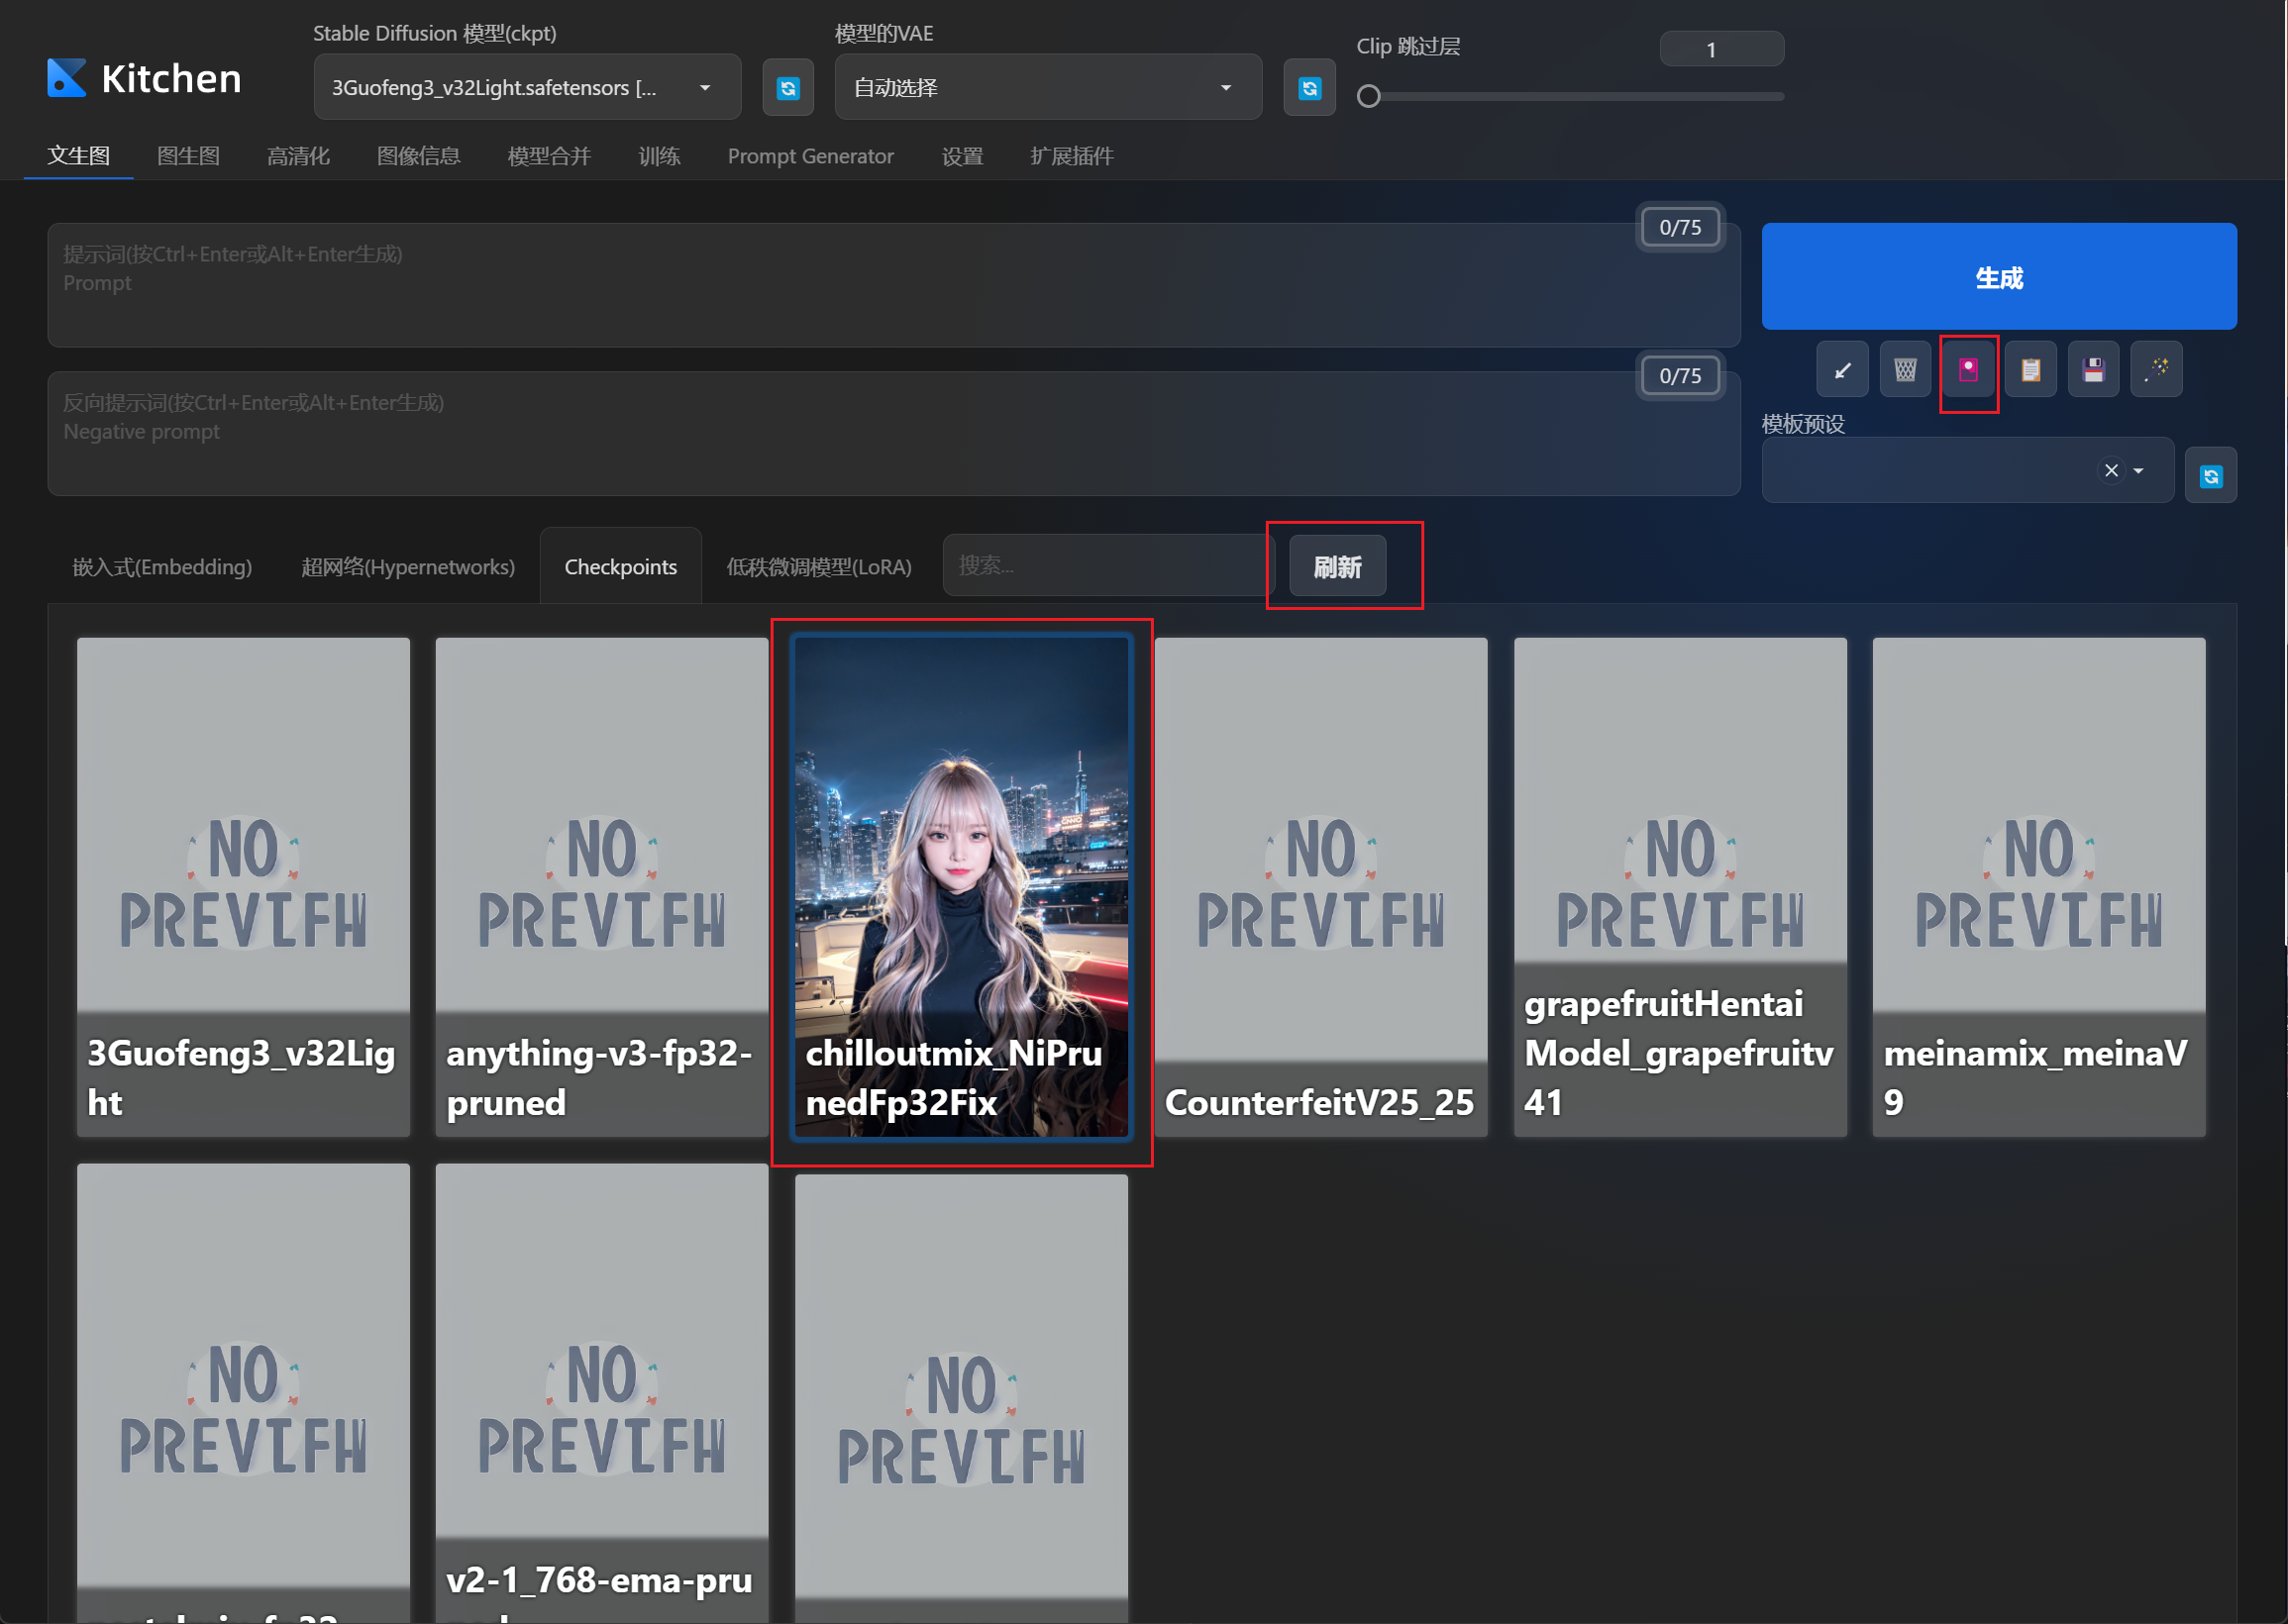Screen dimensions: 2288x1624
Task: Refresh the Stable Diffusion checkpoint list
Action: tap(788, 88)
